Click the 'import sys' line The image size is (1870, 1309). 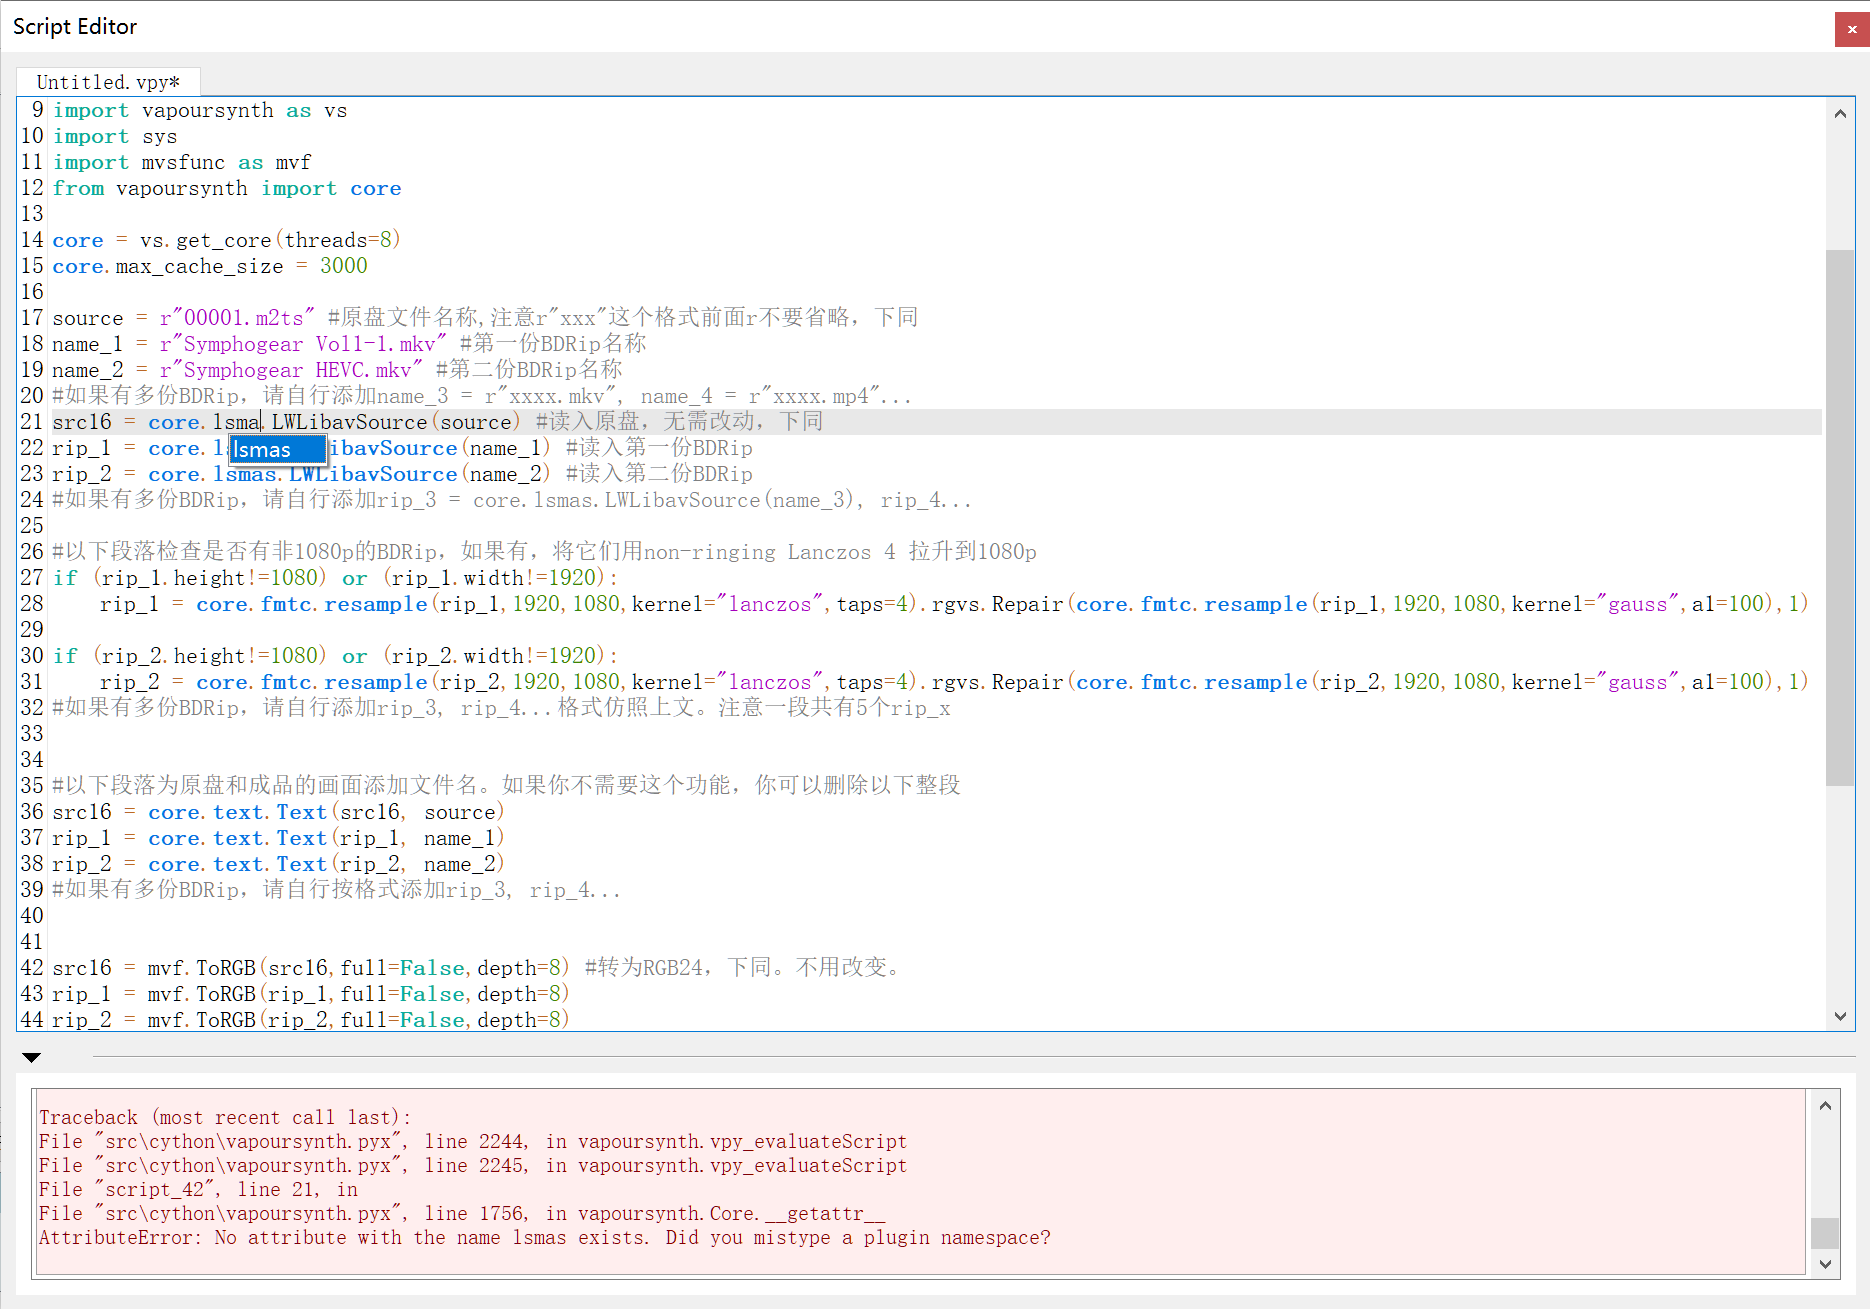tap(115, 136)
